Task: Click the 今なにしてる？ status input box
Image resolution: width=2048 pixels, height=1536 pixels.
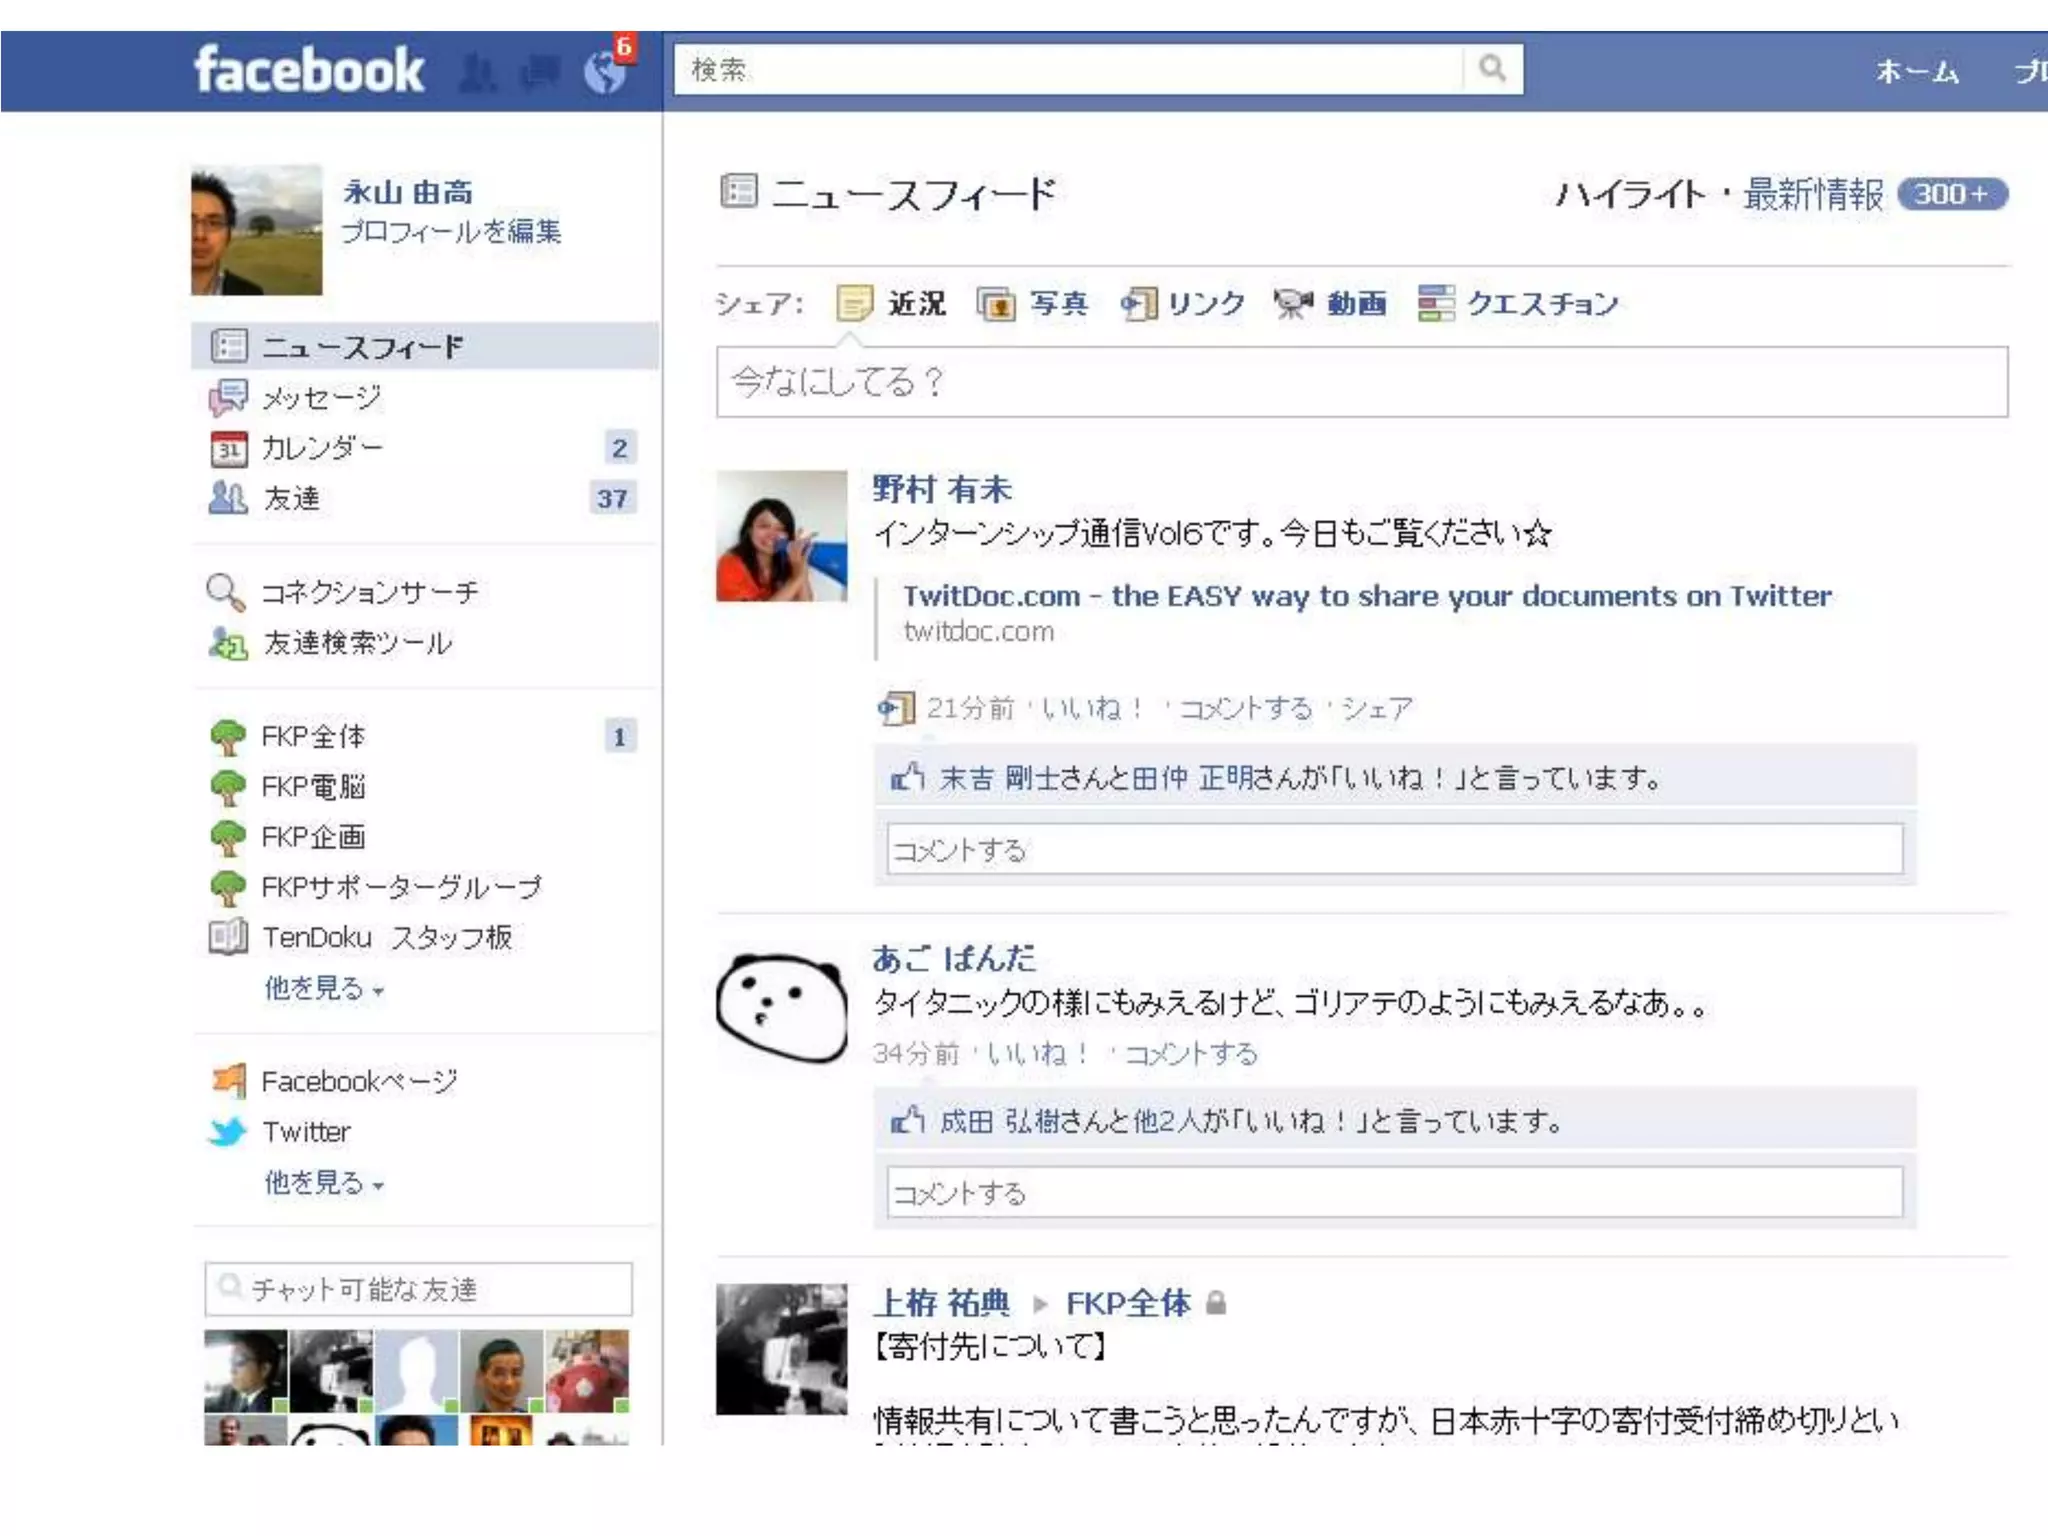Action: pos(1361,382)
